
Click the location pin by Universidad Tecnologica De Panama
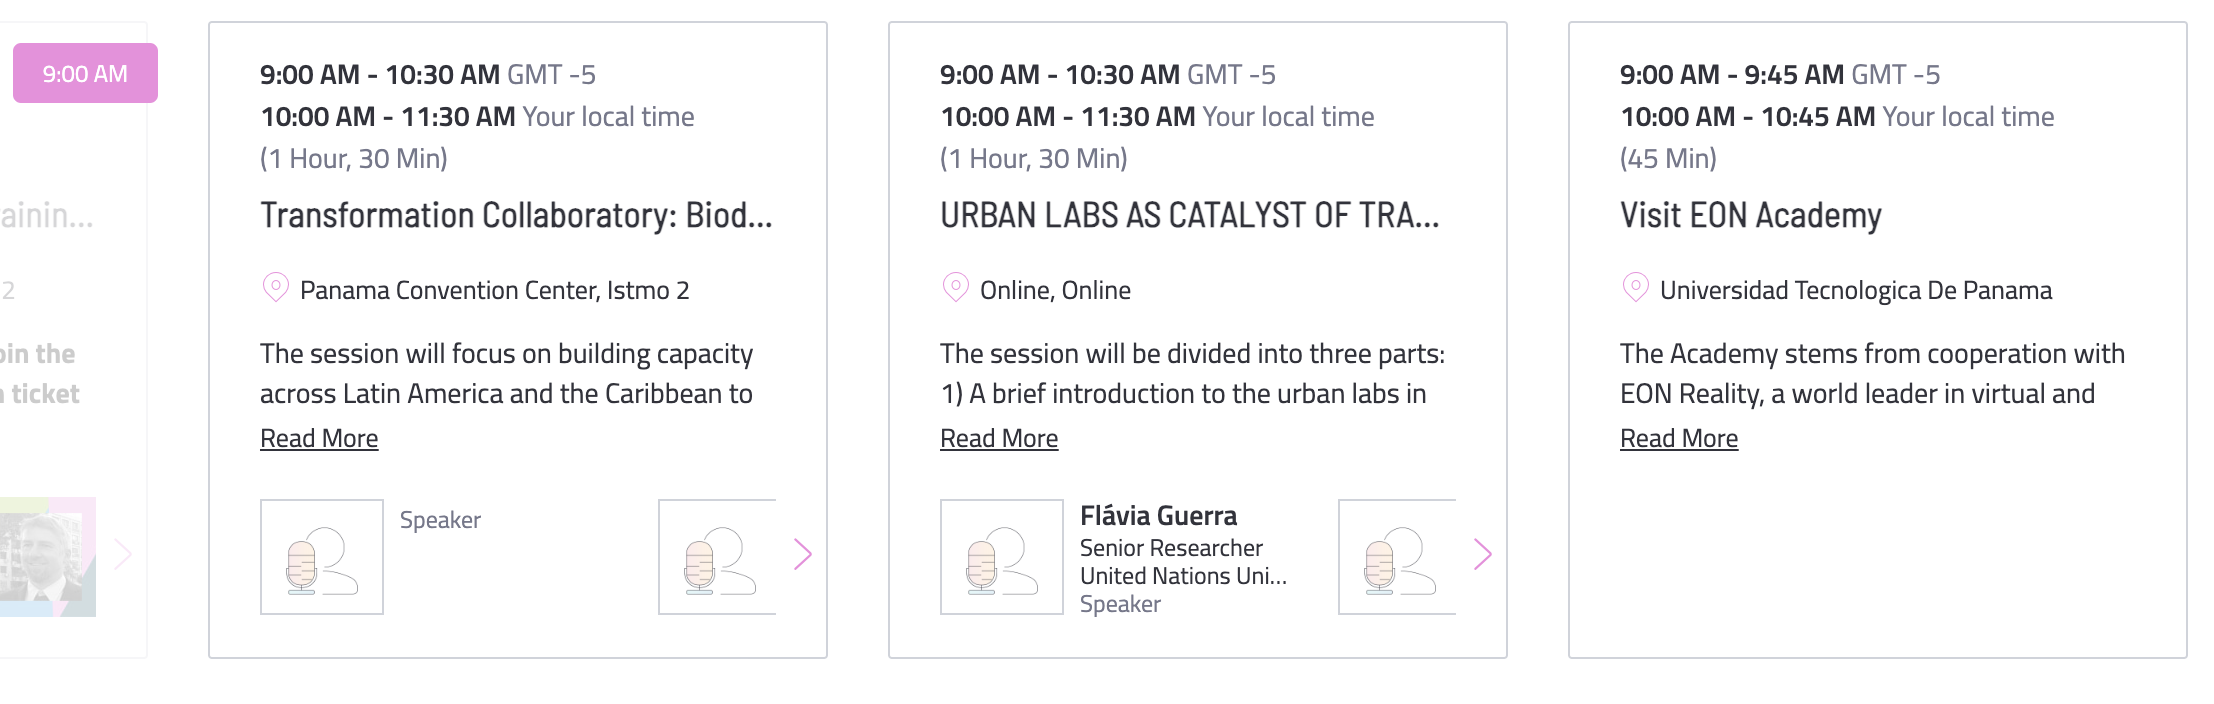[x=1635, y=288]
